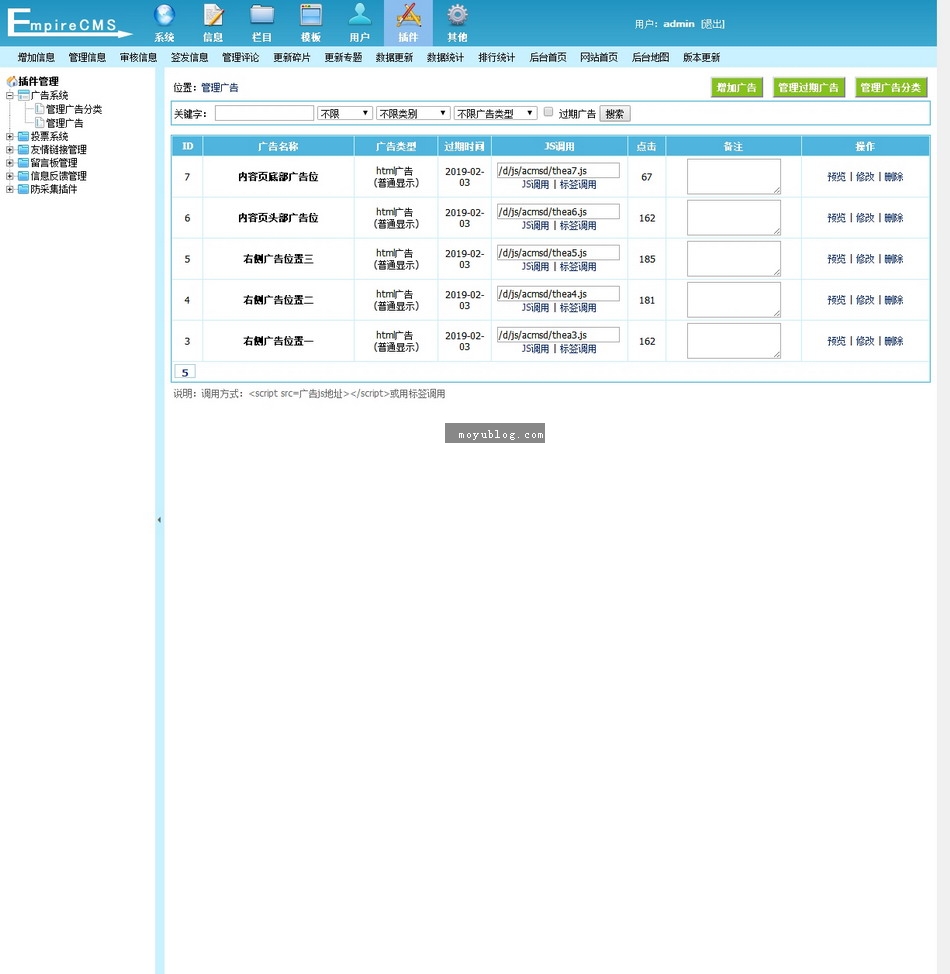
Task: Click the 留言板管理 folder icon
Action: pos(24,163)
